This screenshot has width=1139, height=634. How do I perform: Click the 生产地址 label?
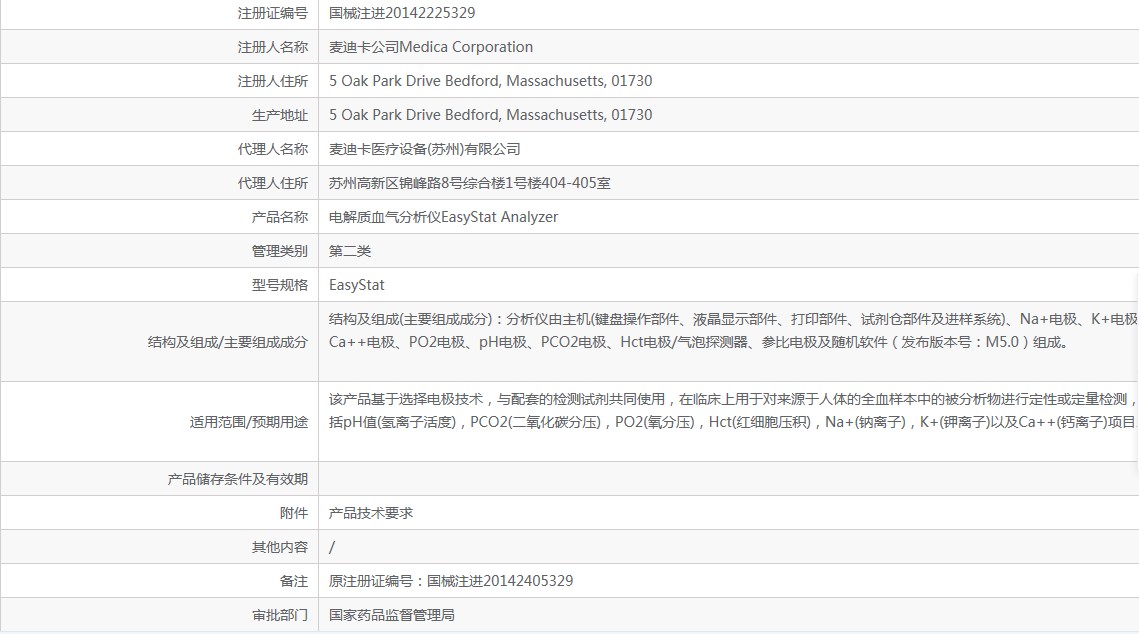tap(280, 115)
